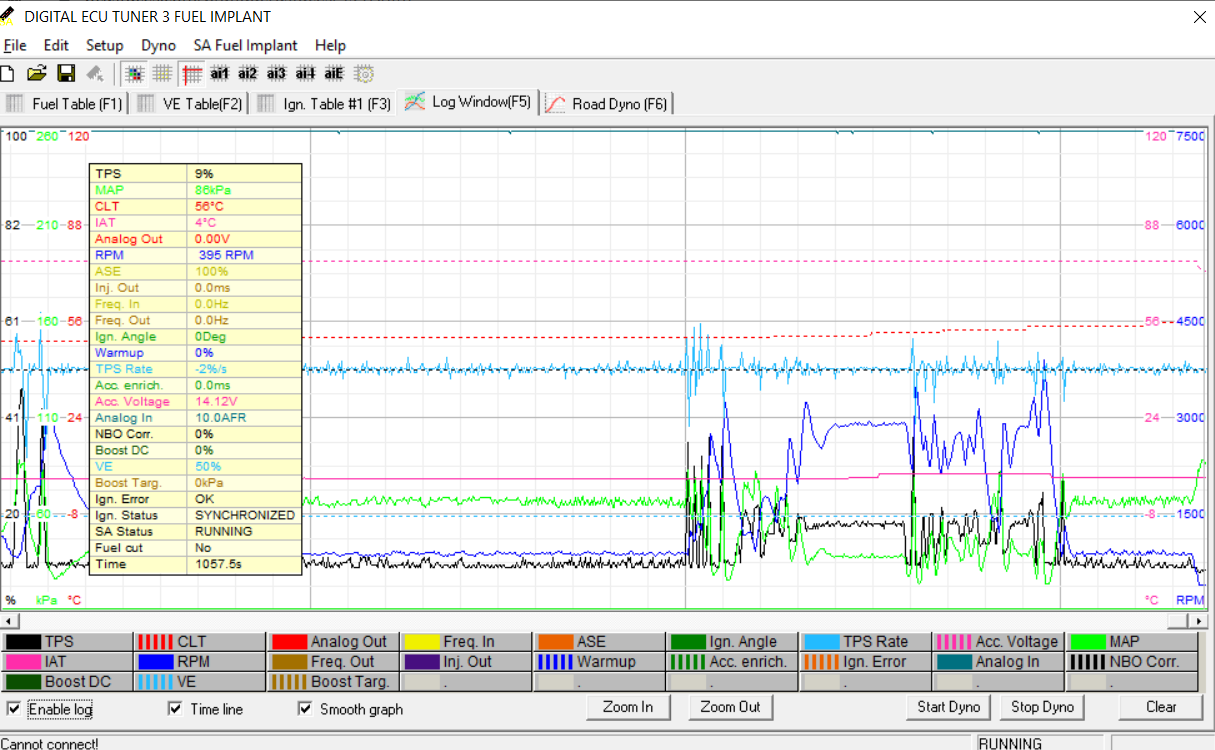This screenshot has height=750, width=1215.
Task: Select the ai2 toolbar icon
Action: [x=248, y=73]
